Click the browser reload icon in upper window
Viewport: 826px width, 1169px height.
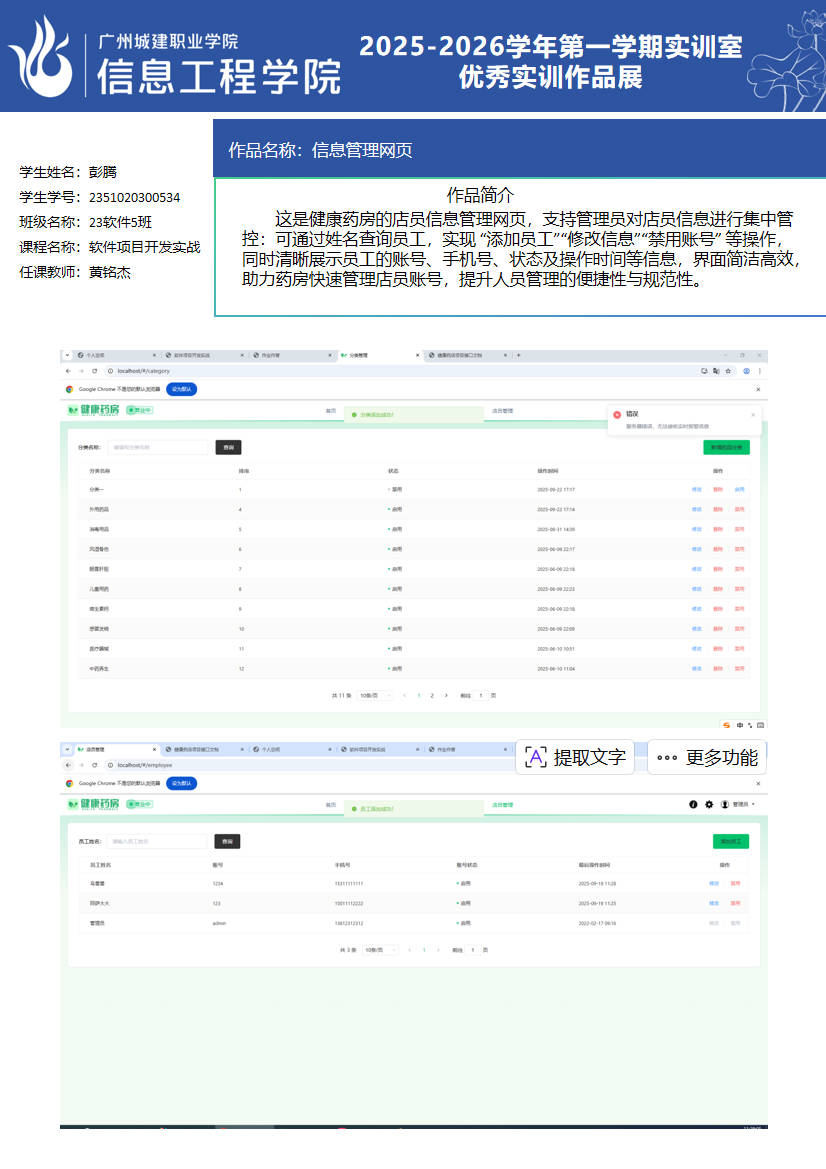click(94, 371)
